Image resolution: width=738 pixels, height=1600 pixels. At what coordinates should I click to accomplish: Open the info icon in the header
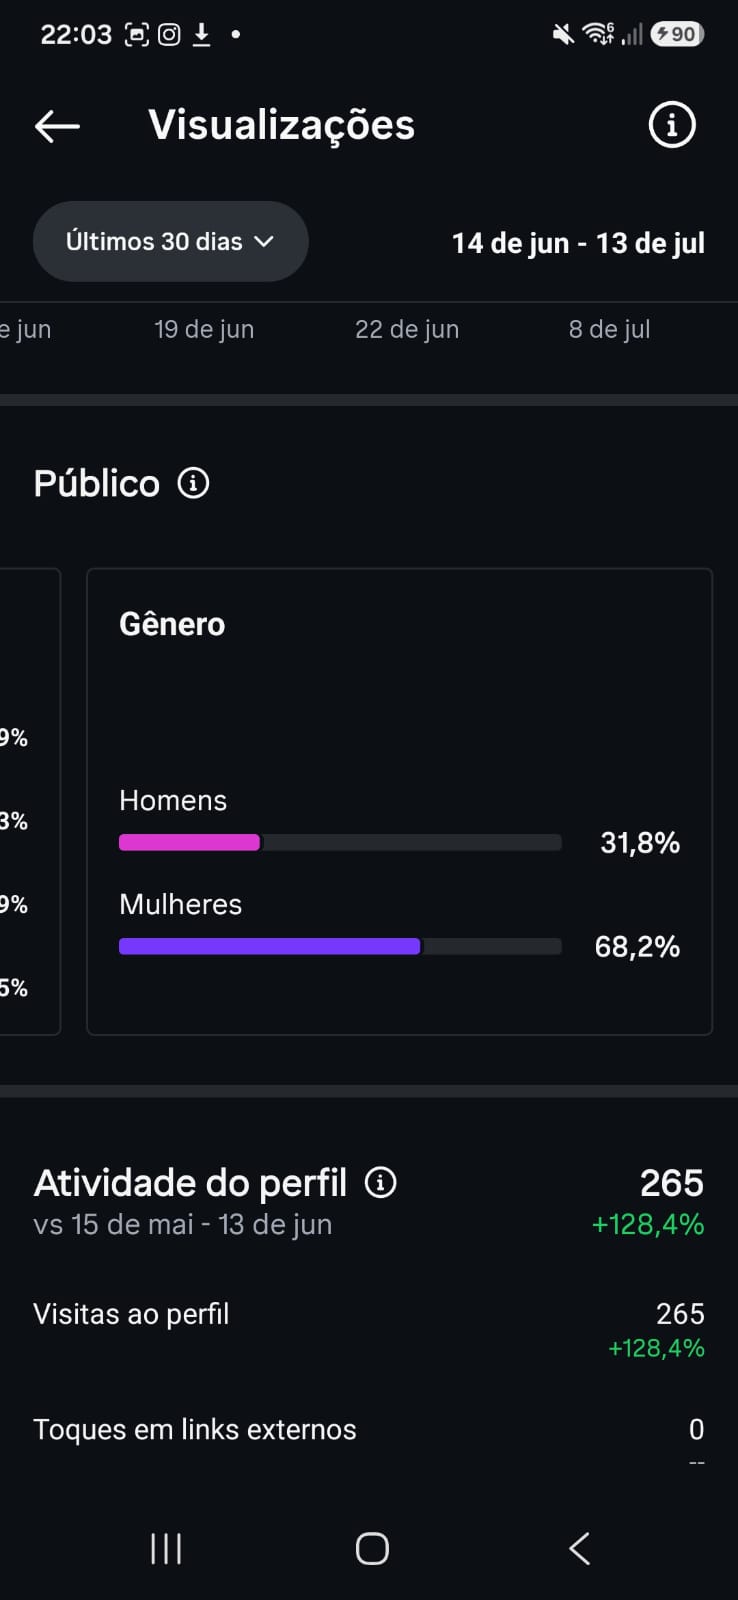(x=672, y=125)
